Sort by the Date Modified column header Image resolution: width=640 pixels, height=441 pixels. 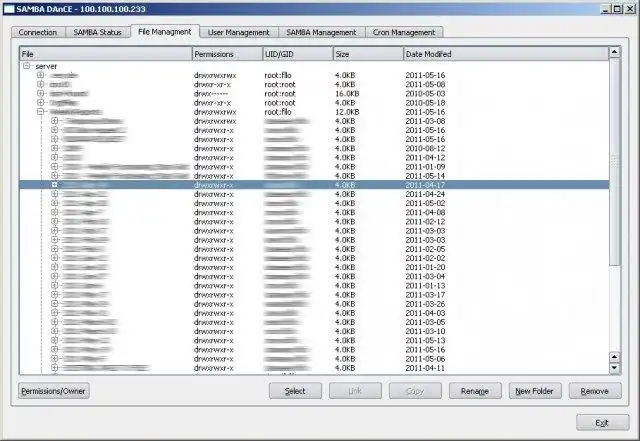pyautogui.click(x=506, y=54)
